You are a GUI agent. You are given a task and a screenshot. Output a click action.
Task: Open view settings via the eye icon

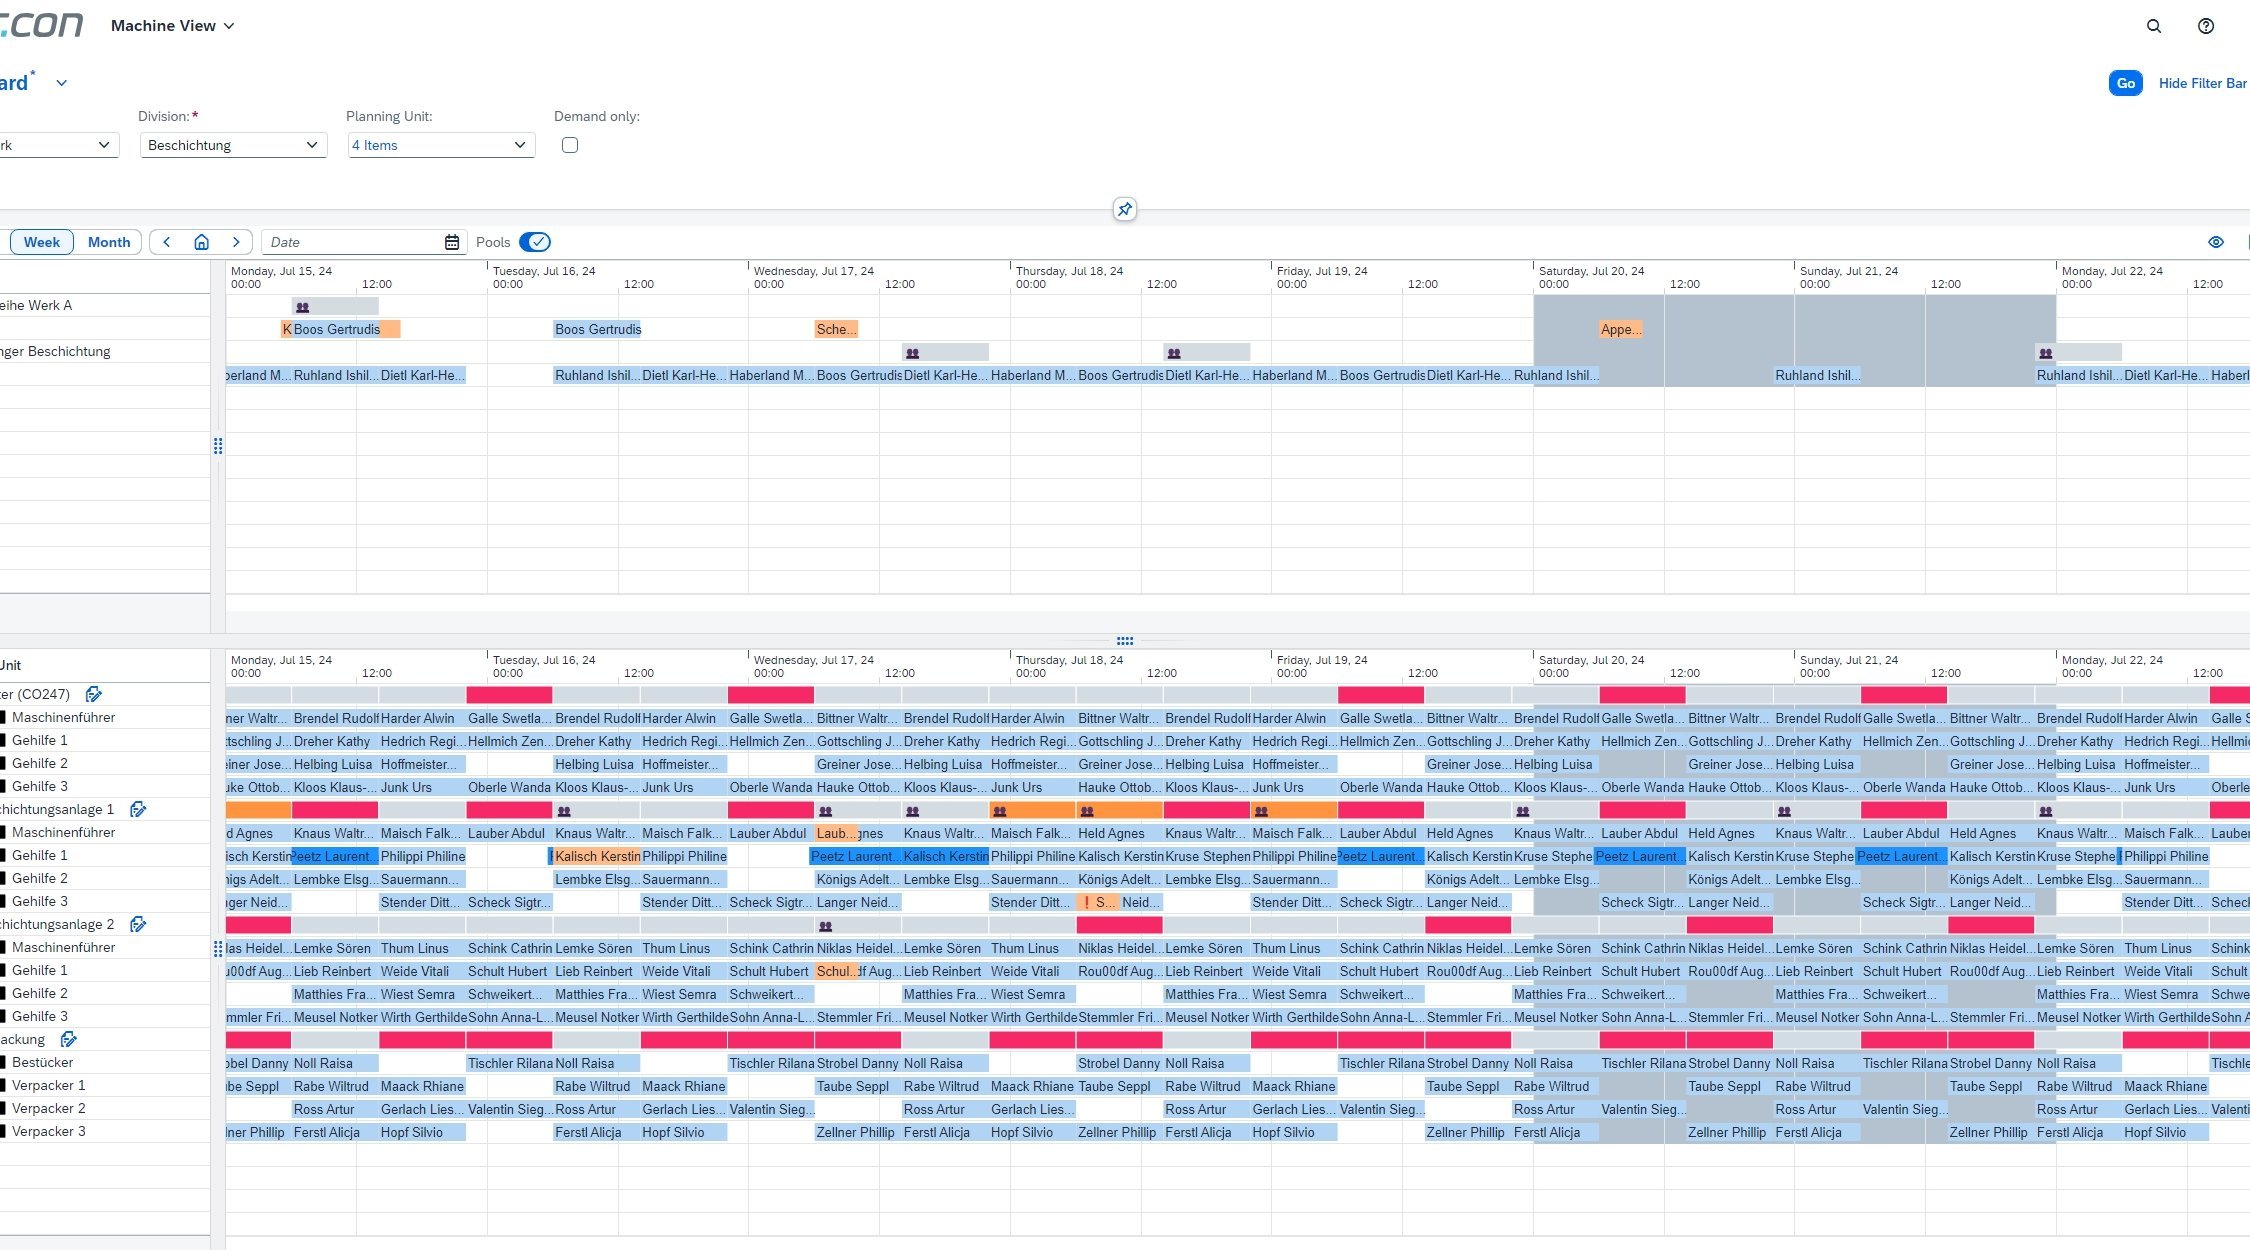tap(2216, 242)
